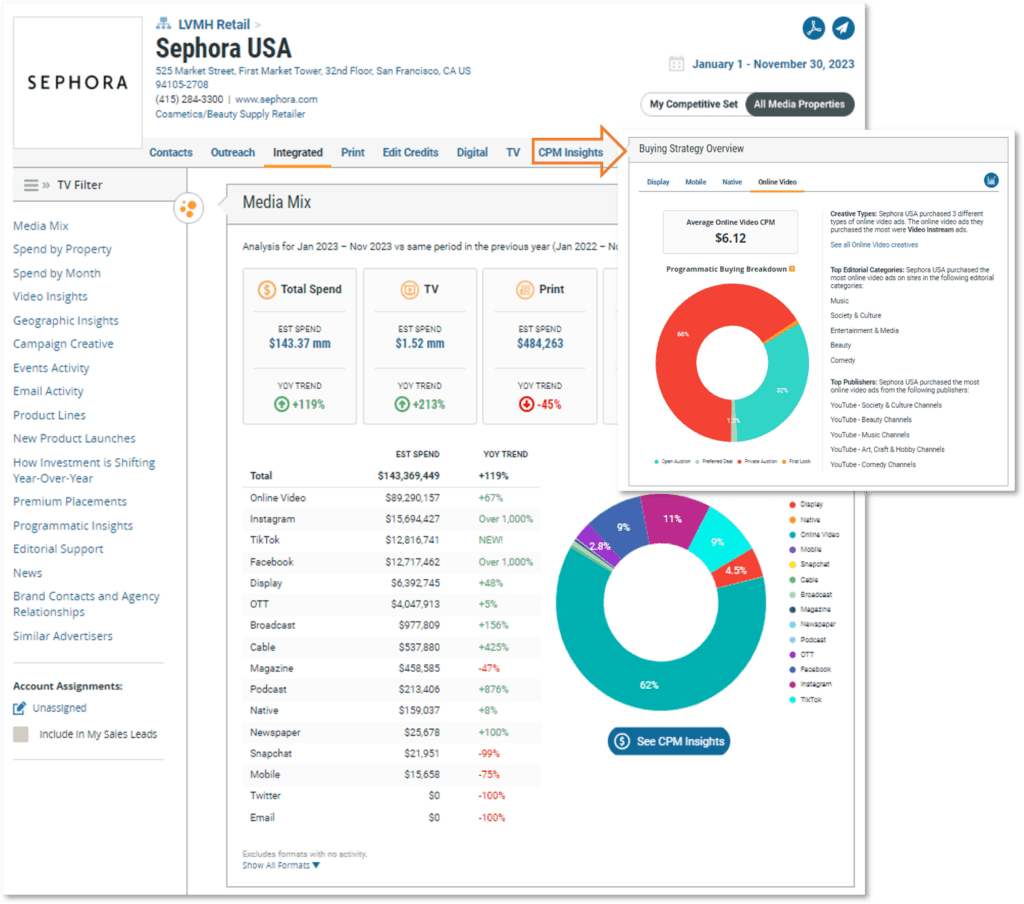Image resolution: width=1024 pixels, height=904 pixels.
Task: Open Events Activity in sidebar
Action: coord(51,368)
